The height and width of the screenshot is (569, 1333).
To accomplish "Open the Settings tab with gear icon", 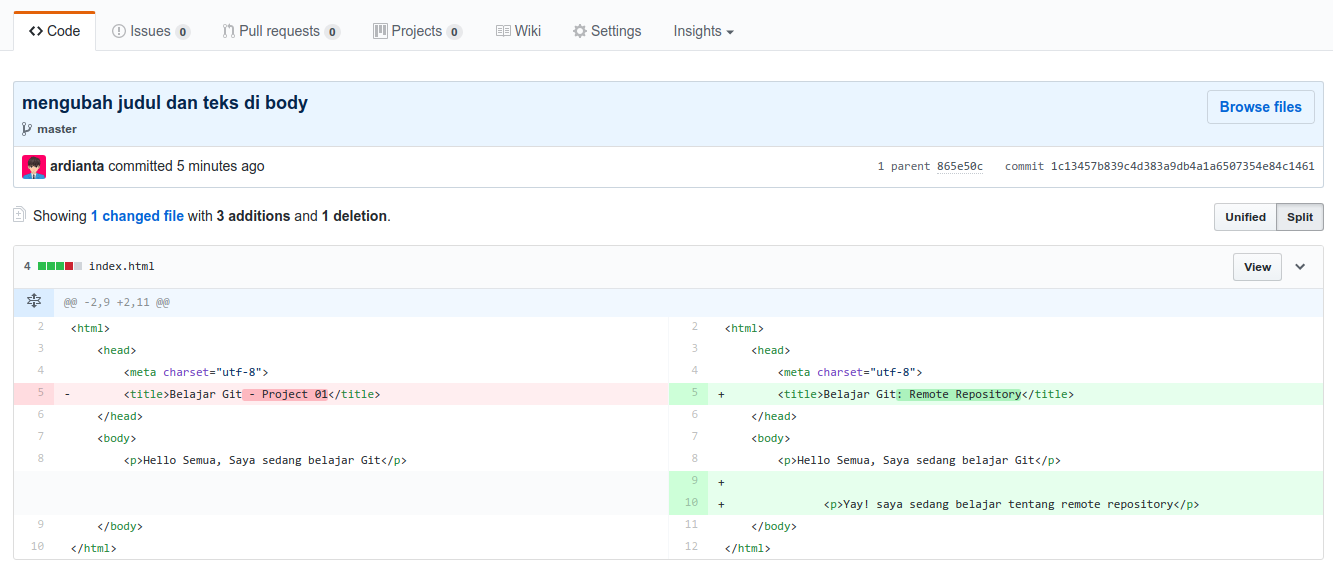I will tap(606, 31).
